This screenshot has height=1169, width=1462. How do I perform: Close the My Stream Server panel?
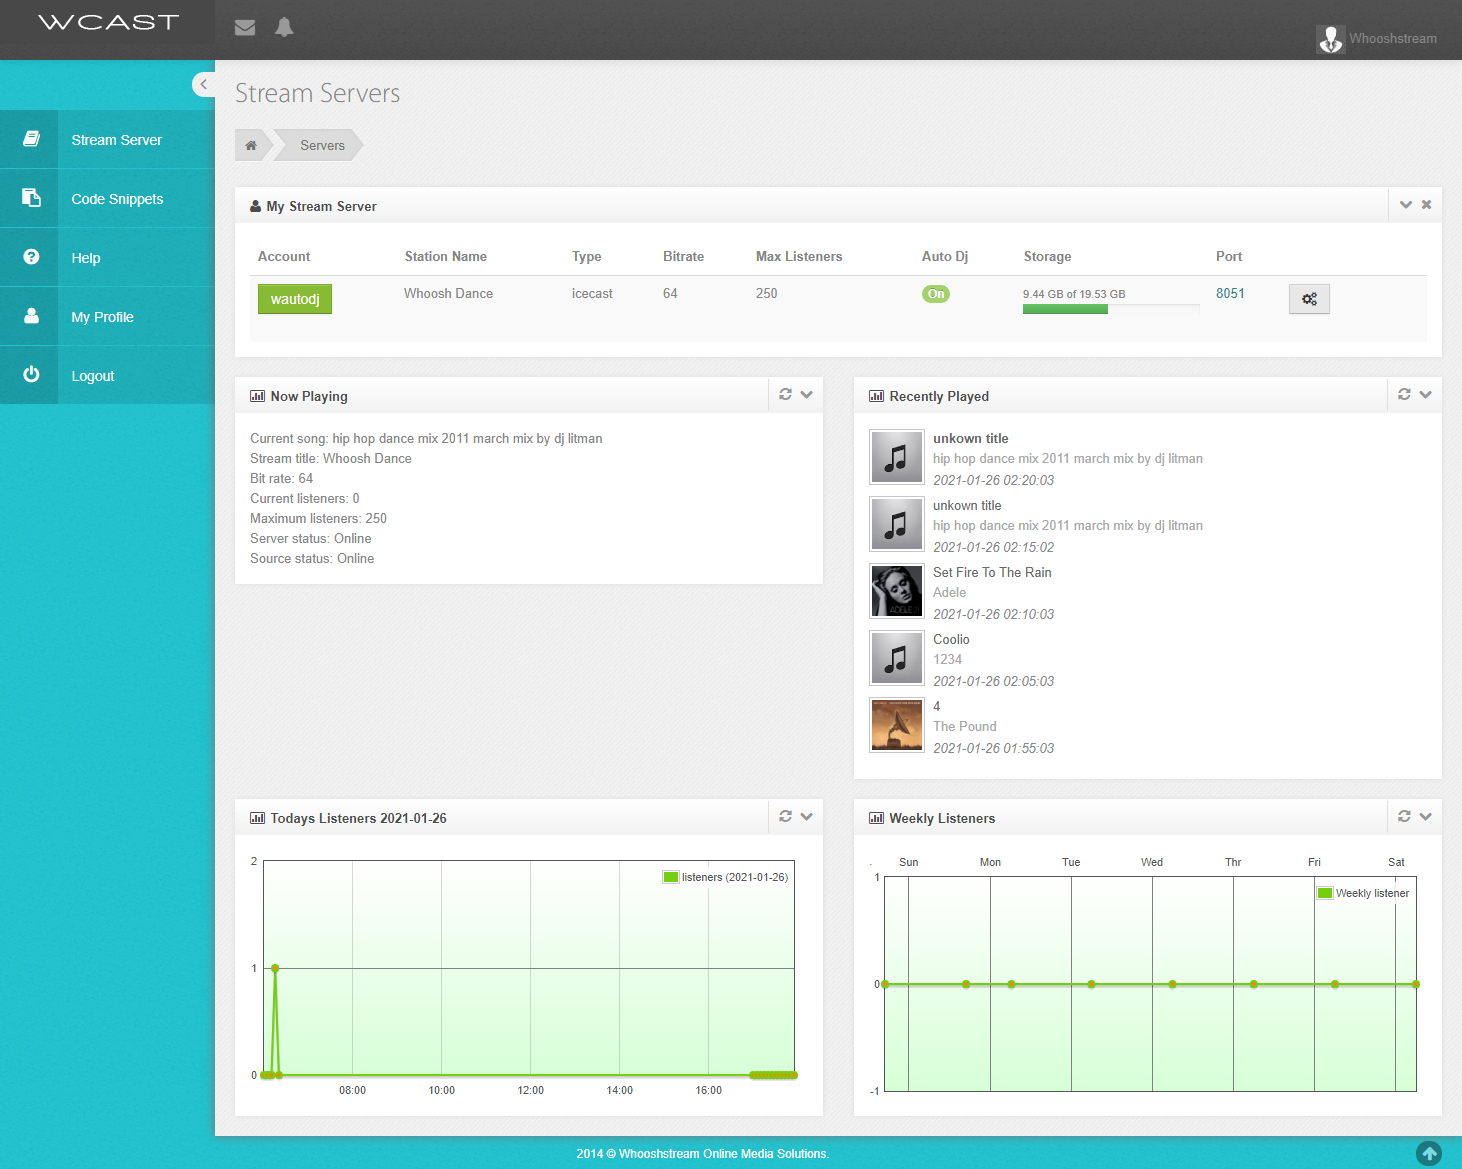[x=1427, y=205]
